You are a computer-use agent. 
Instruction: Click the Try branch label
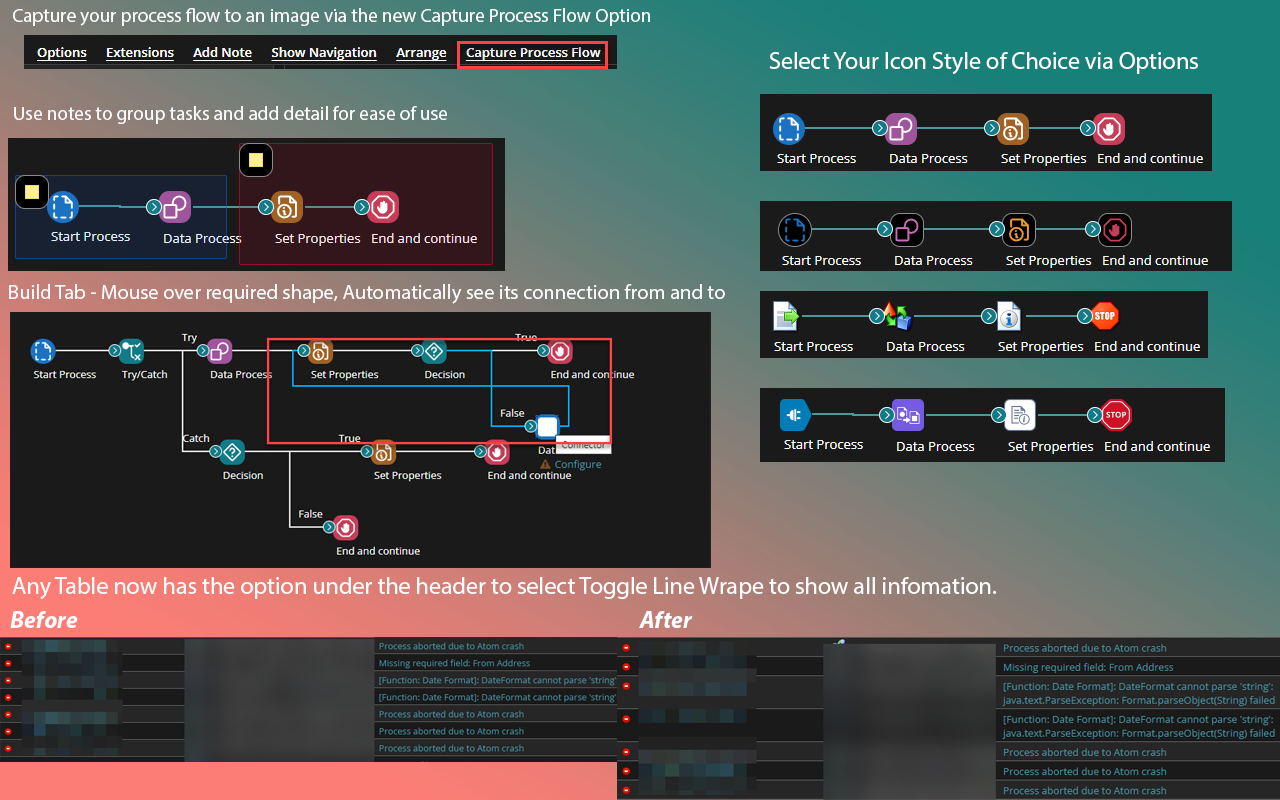click(189, 338)
